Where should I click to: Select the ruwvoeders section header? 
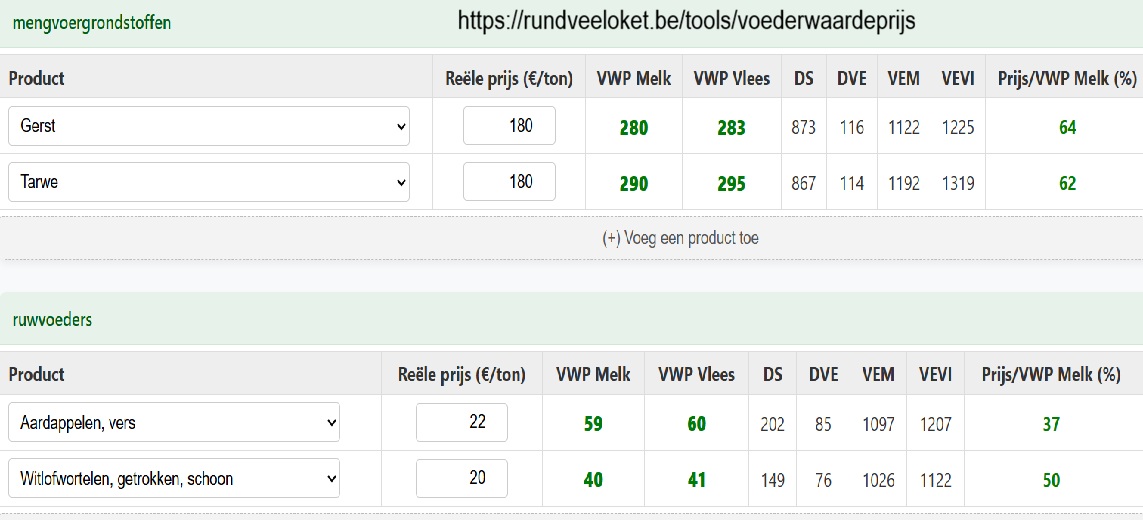pos(52,319)
